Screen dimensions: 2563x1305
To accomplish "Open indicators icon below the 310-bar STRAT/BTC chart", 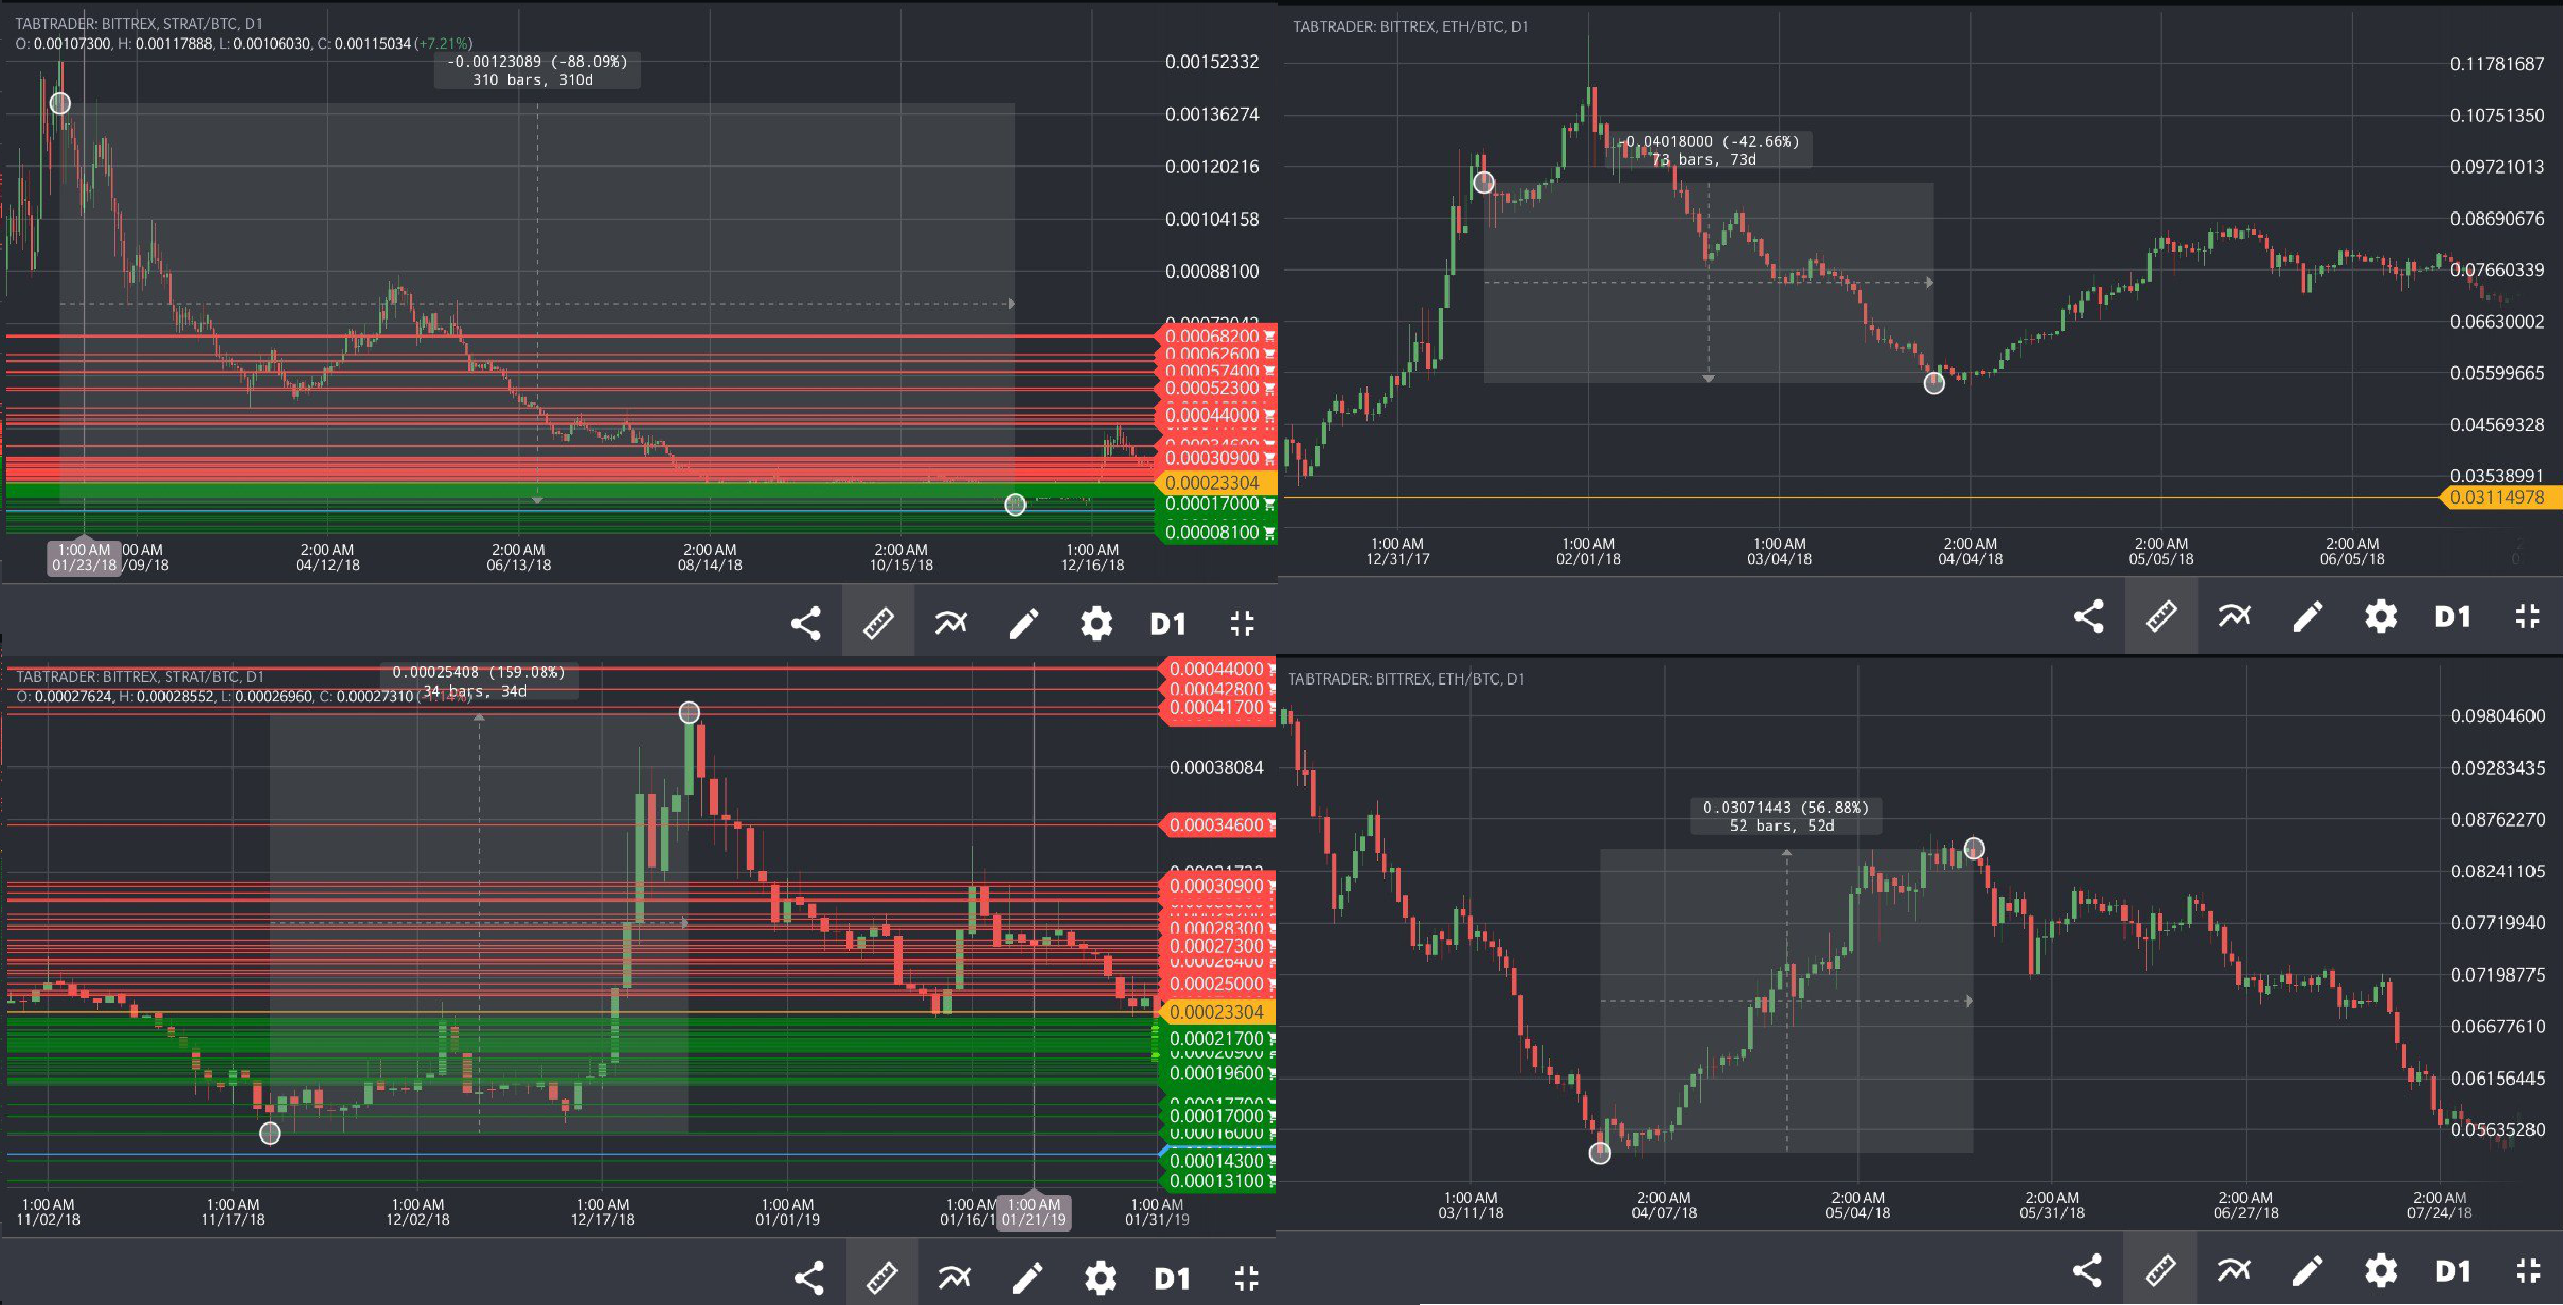I will point(951,623).
